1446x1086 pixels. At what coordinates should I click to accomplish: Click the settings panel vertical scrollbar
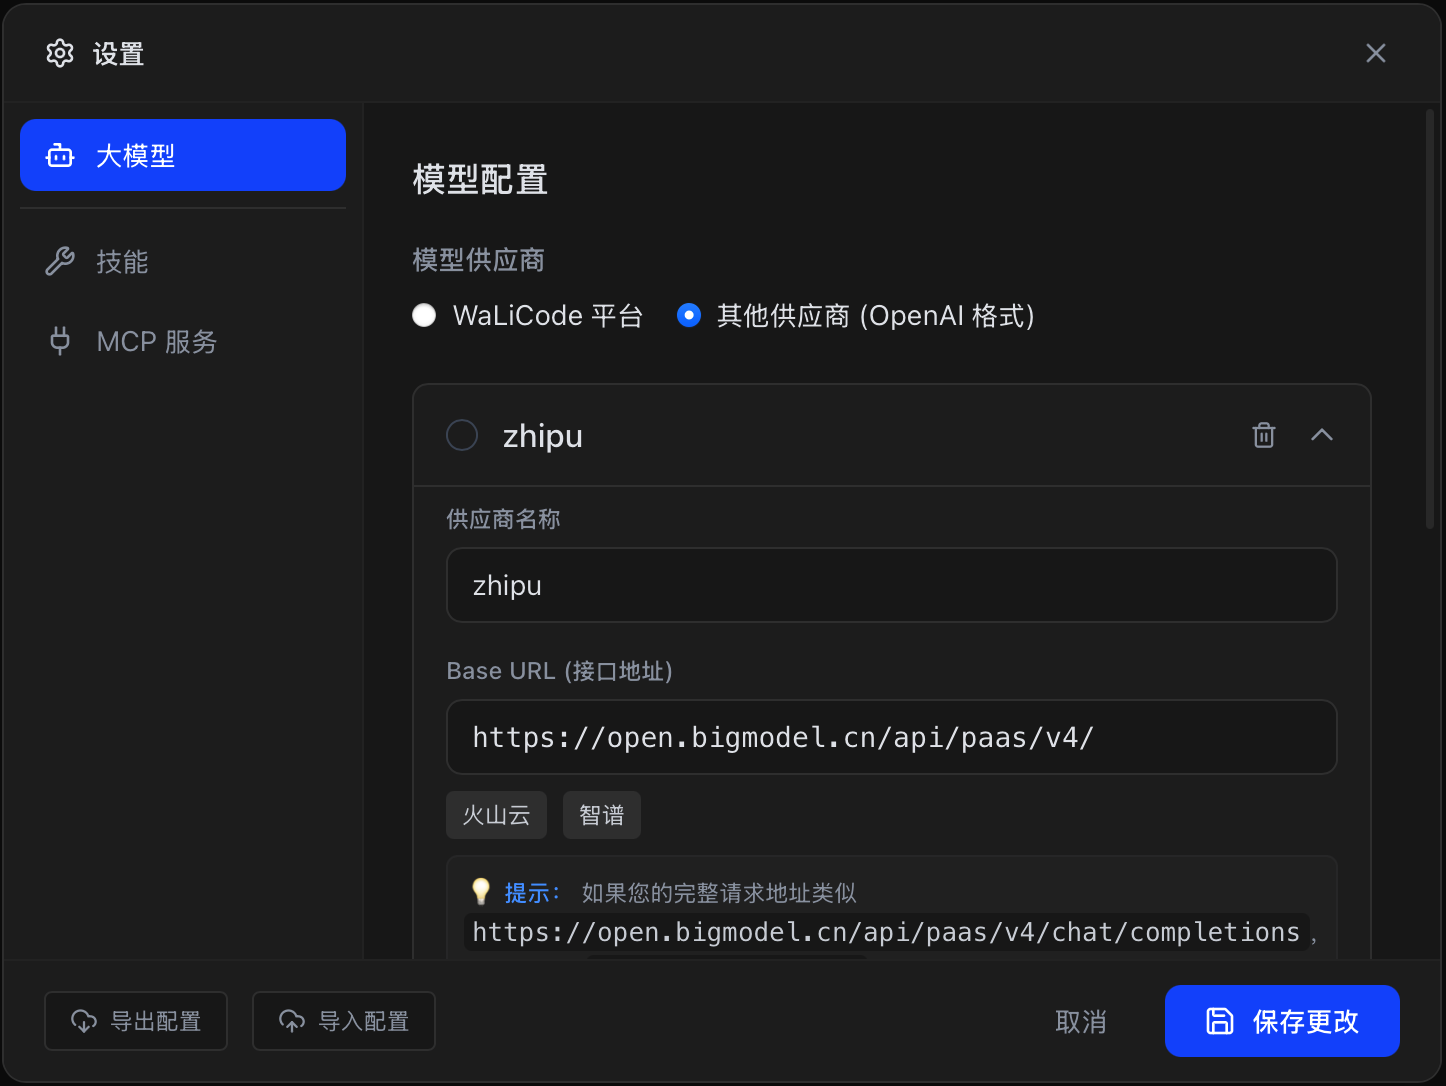point(1430,320)
